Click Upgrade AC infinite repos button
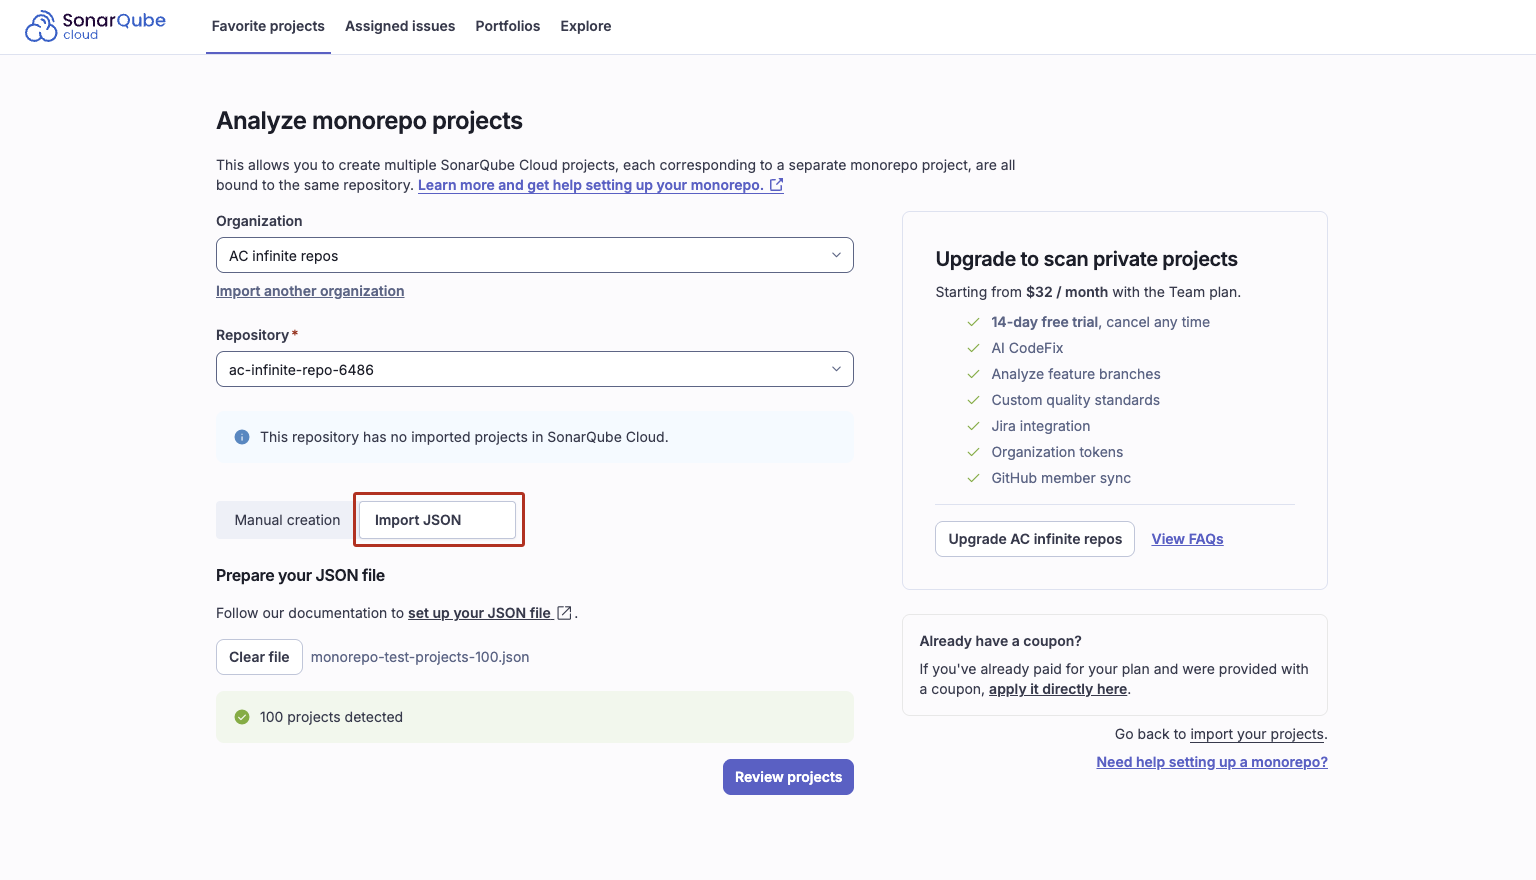Screen dimensions: 1536x880 point(1035,539)
